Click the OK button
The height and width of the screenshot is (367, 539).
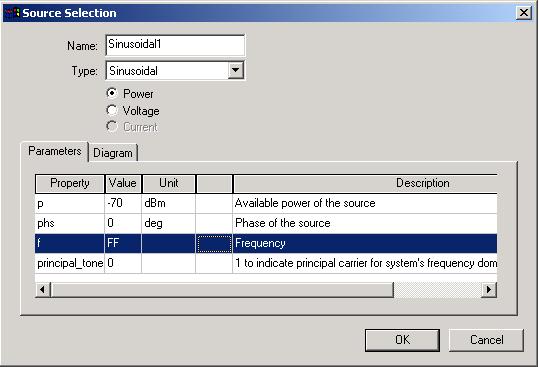(402, 340)
